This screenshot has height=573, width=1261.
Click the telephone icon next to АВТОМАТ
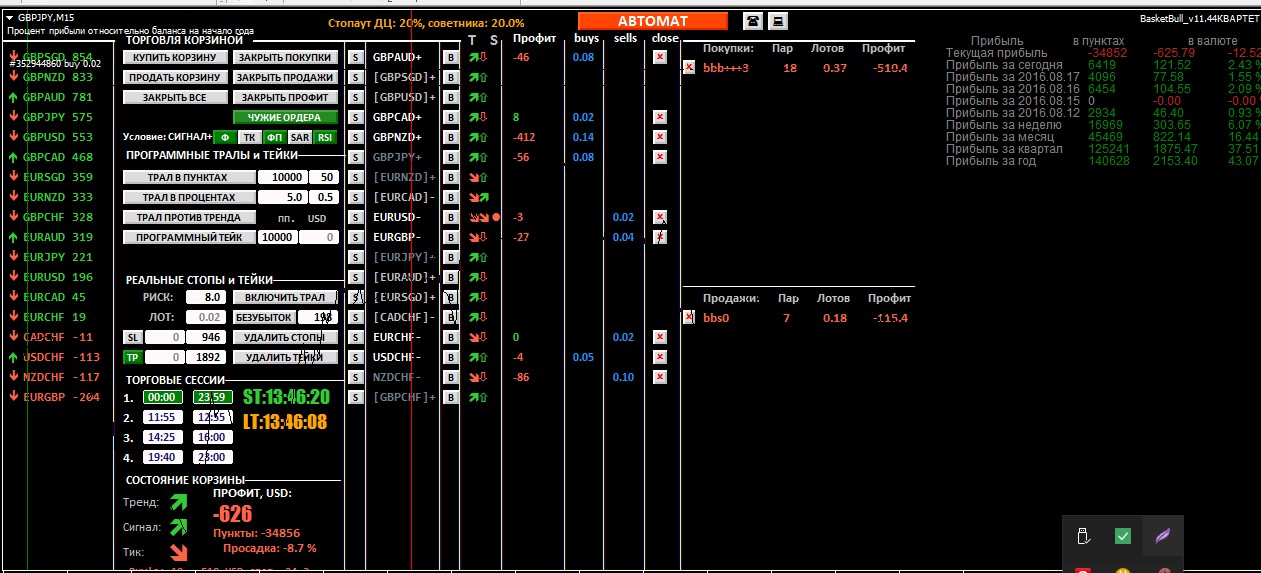tap(751, 21)
